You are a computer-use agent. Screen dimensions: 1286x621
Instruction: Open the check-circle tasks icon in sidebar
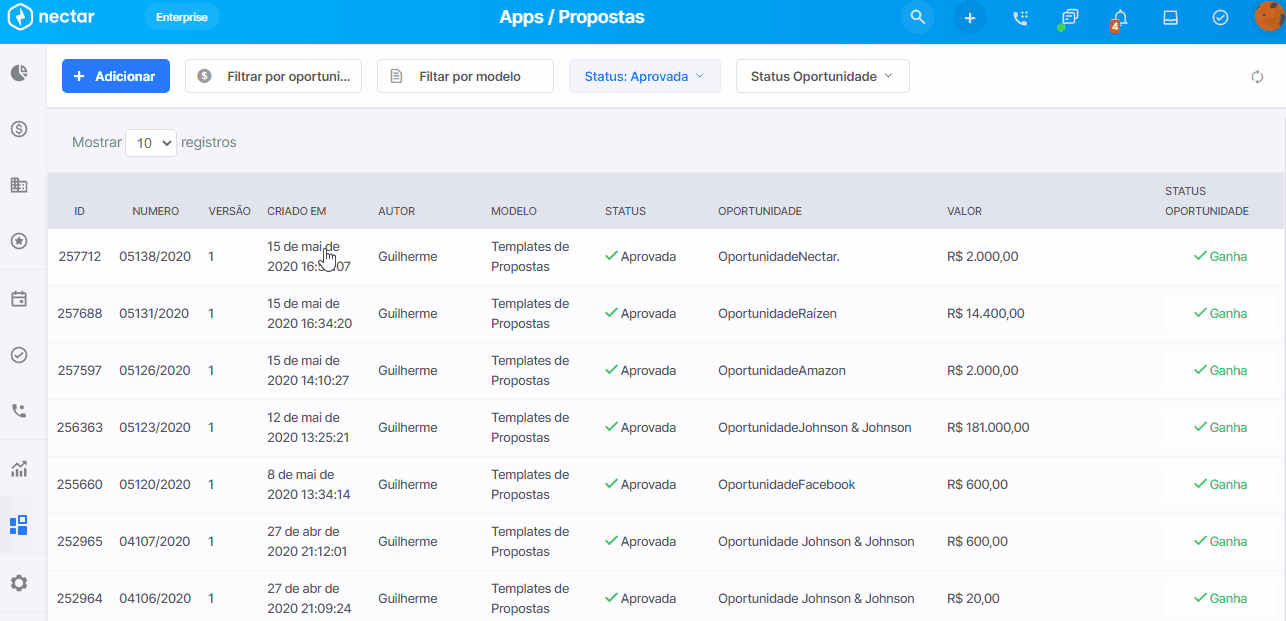tap(19, 355)
